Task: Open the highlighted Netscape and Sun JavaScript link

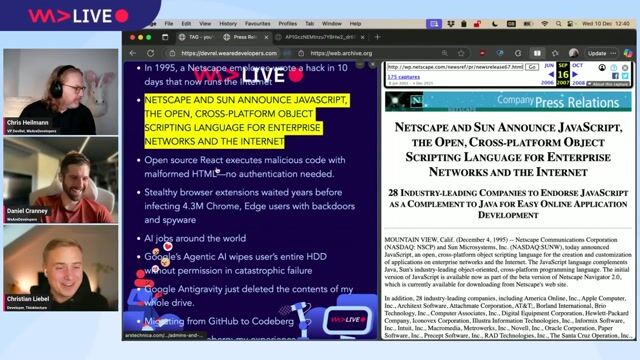Action: pyautogui.click(x=246, y=120)
